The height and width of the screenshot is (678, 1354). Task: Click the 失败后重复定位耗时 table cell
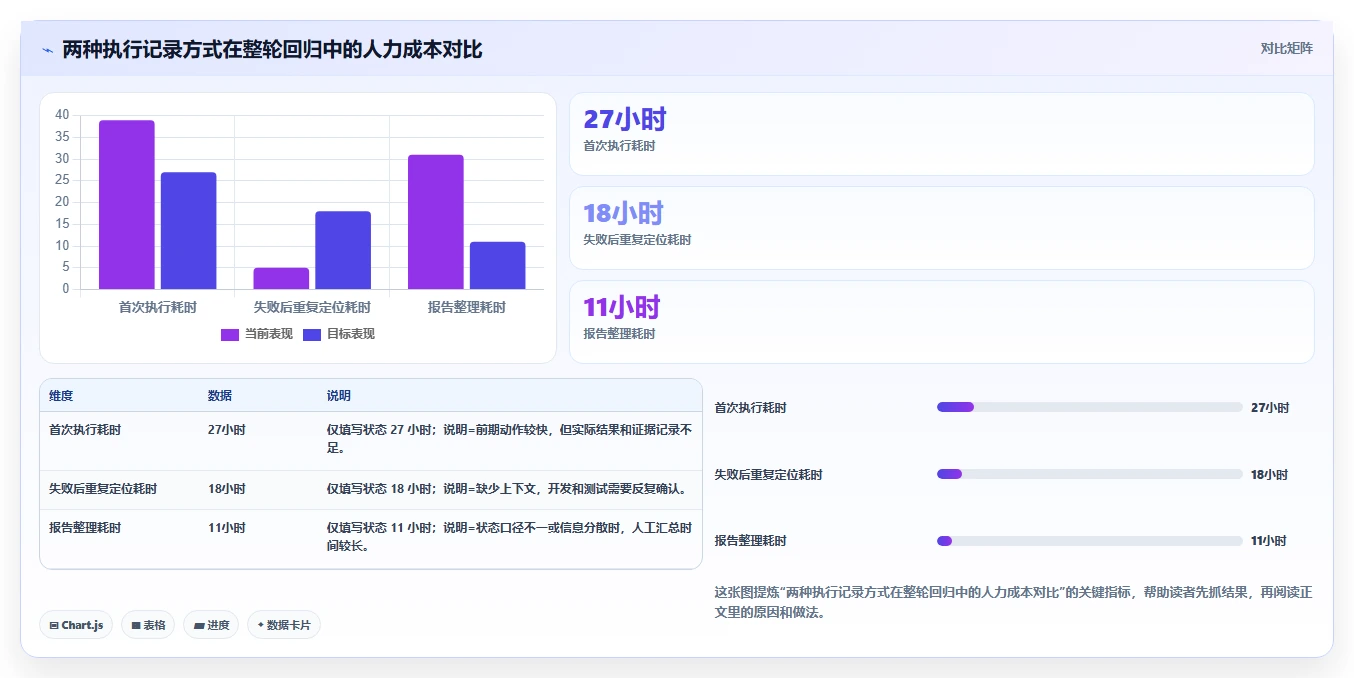tap(103, 489)
